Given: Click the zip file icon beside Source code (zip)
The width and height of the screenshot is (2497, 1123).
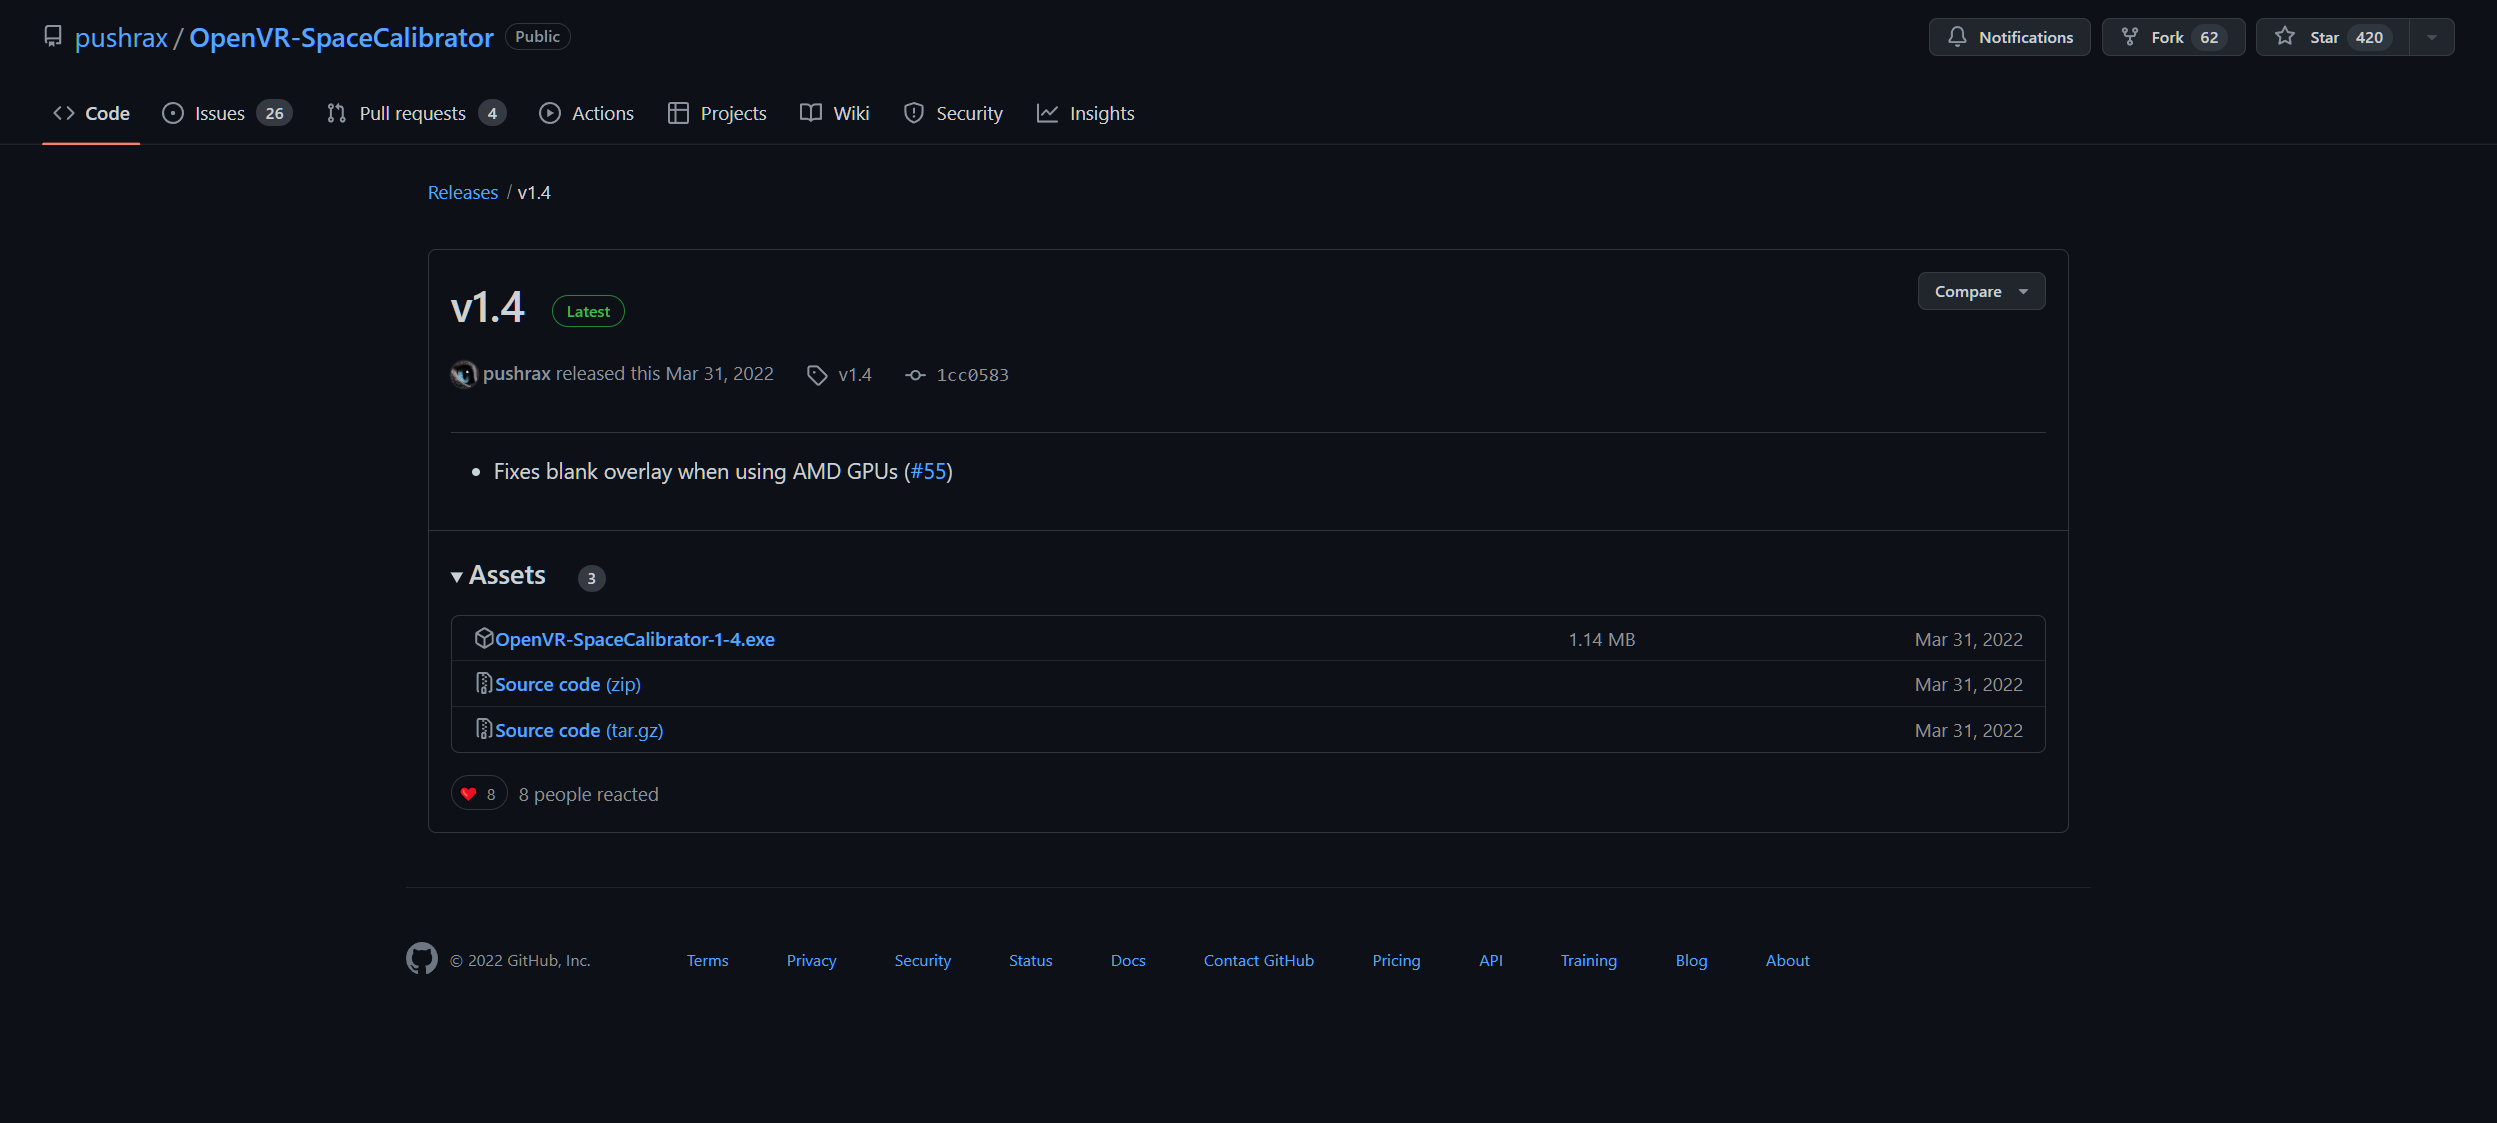Looking at the screenshot, I should point(484,684).
